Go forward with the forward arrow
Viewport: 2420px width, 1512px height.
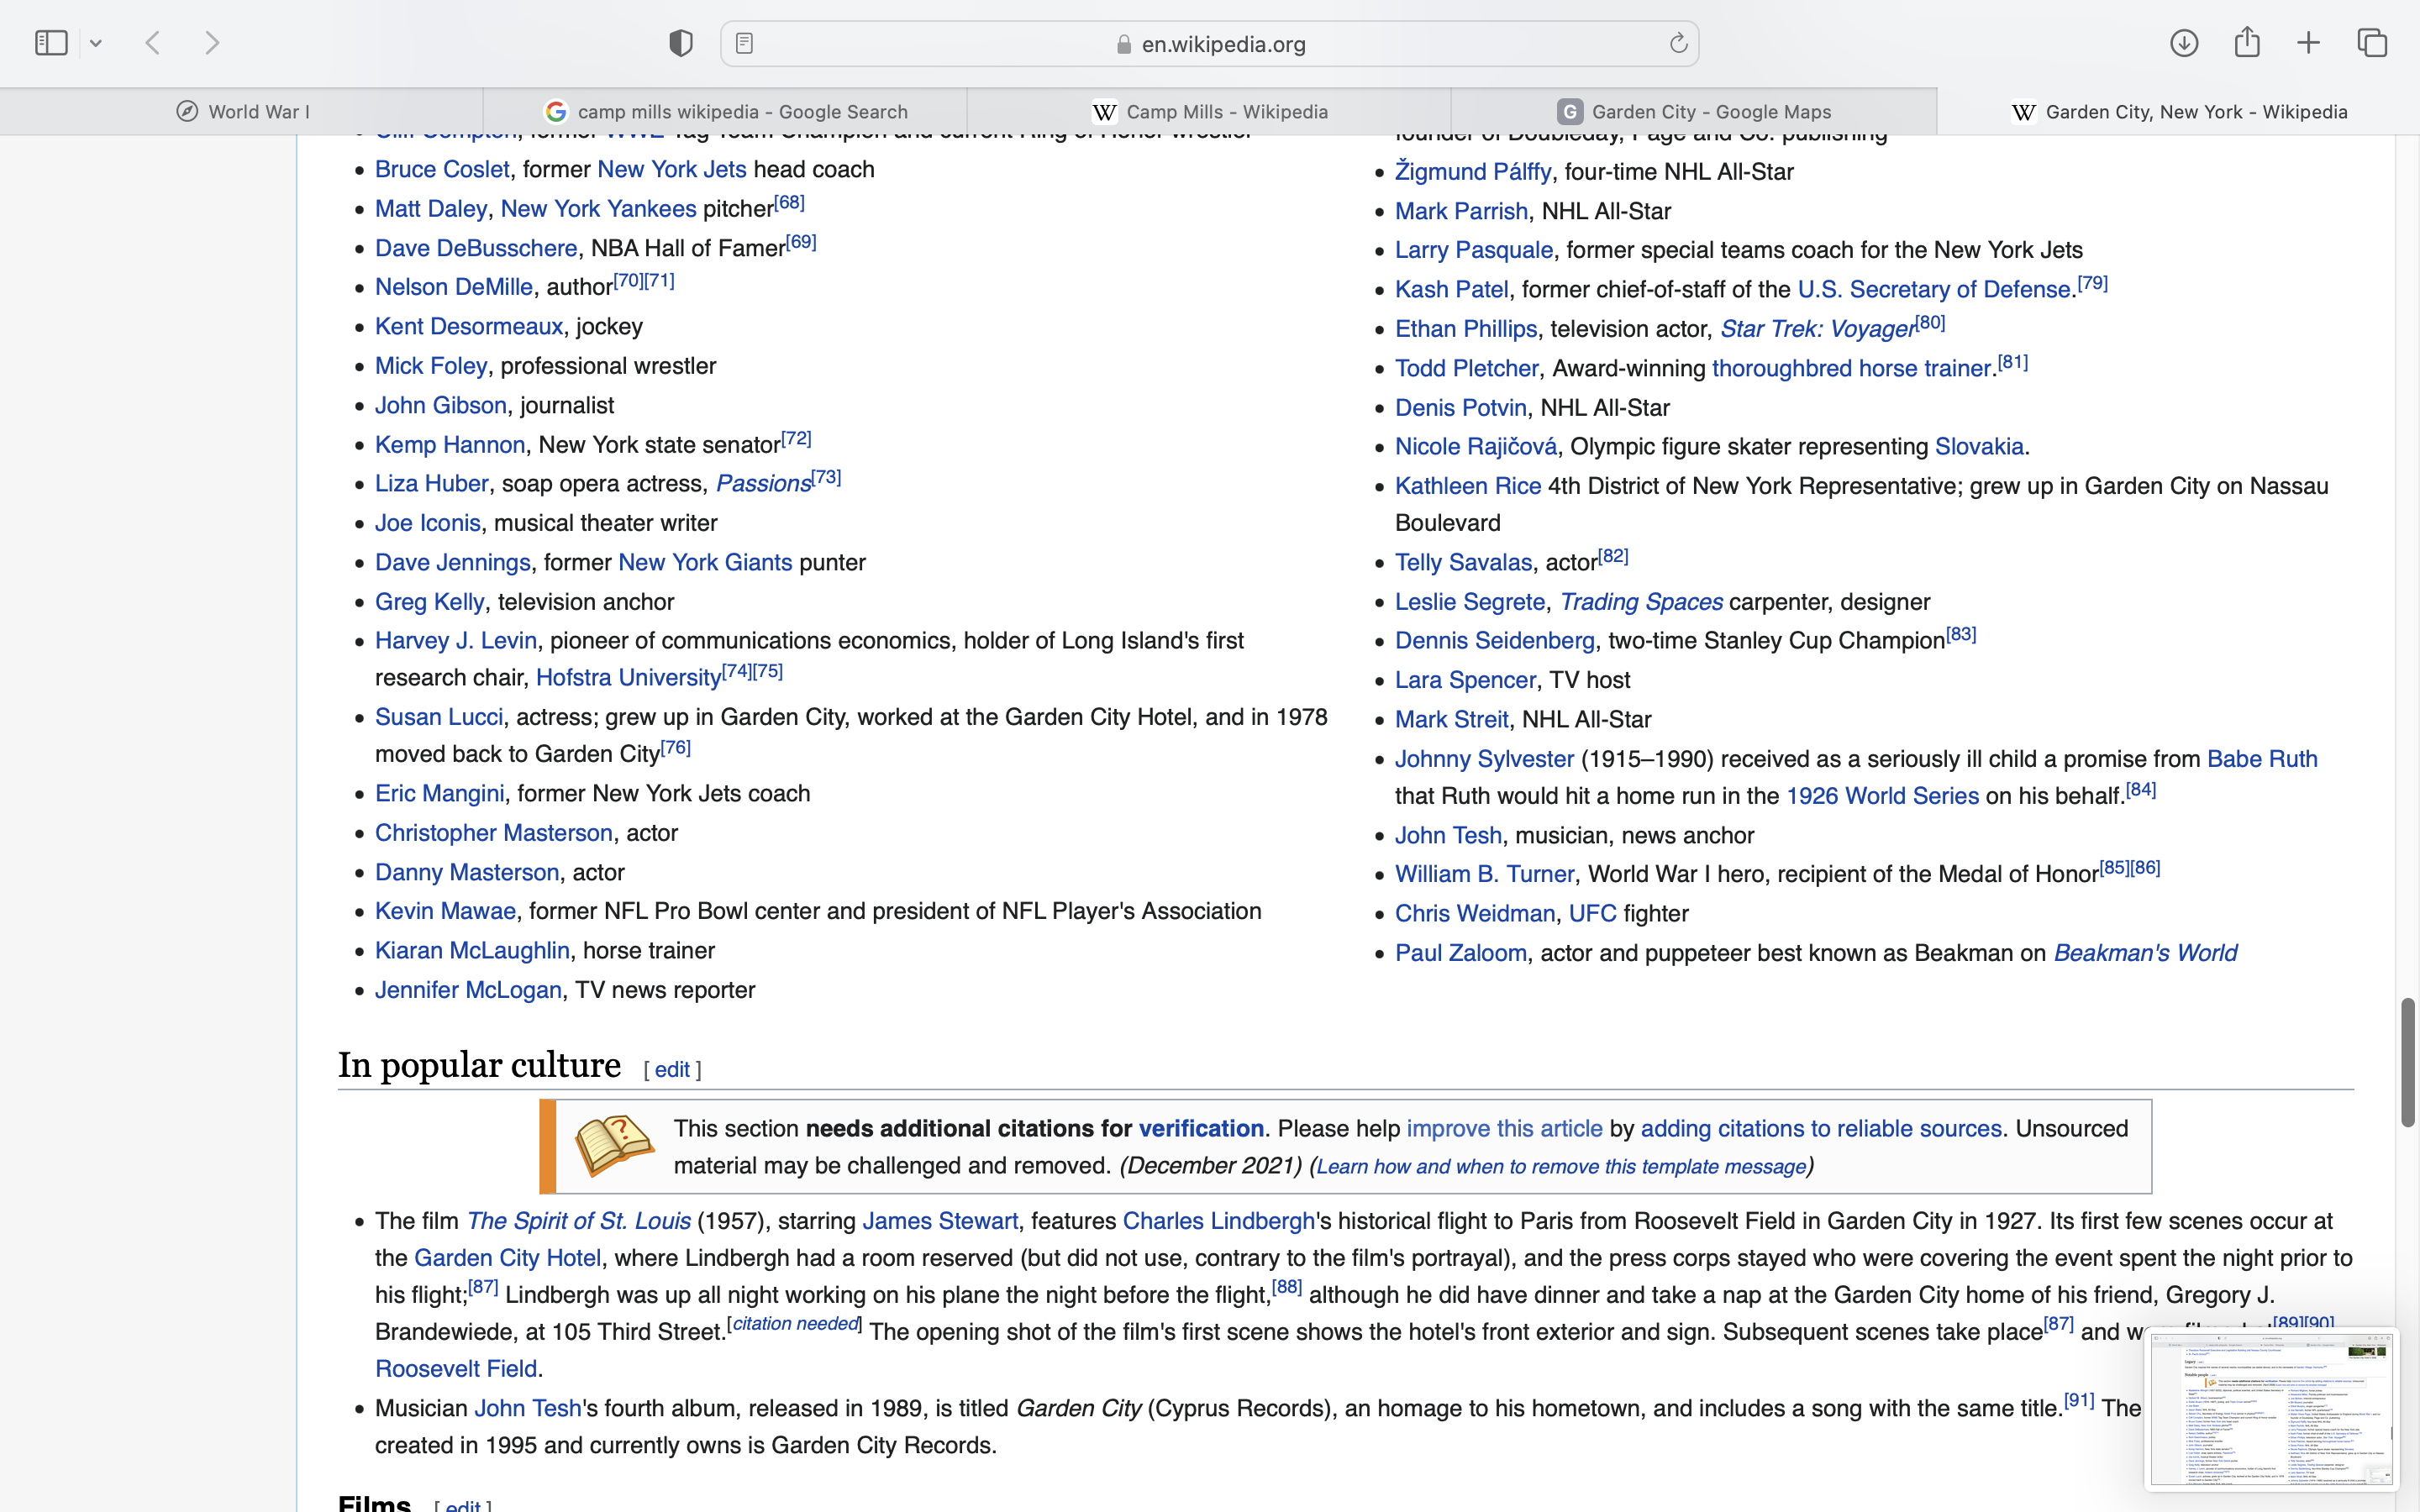212,43
